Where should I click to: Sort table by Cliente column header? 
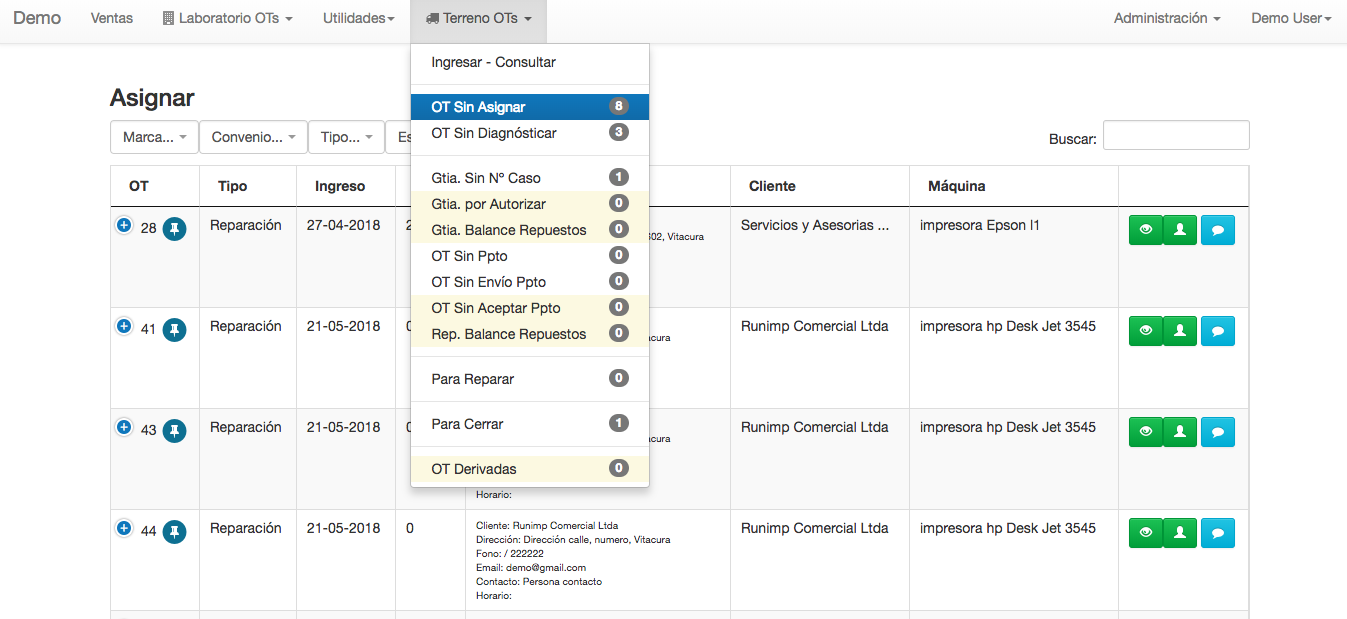tap(820, 186)
